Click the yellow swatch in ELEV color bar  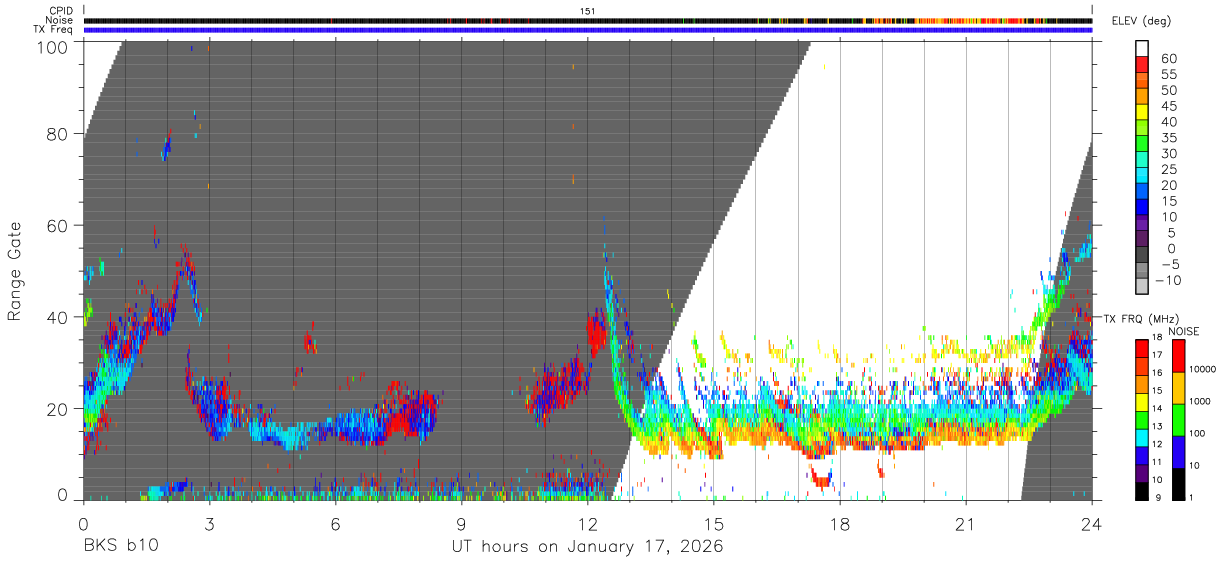(x=1142, y=111)
